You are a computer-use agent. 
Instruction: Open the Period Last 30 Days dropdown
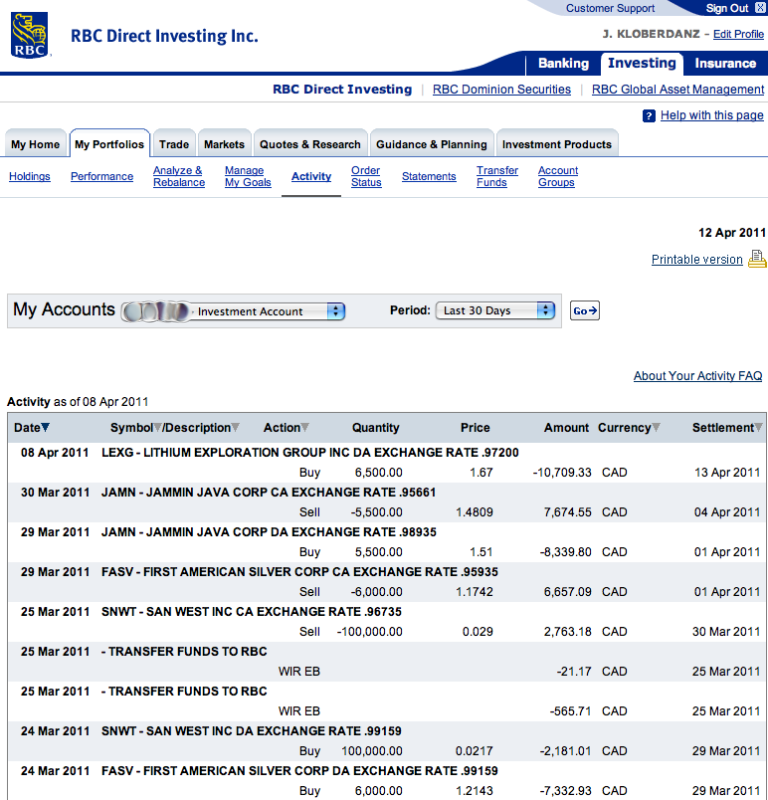[x=495, y=310]
